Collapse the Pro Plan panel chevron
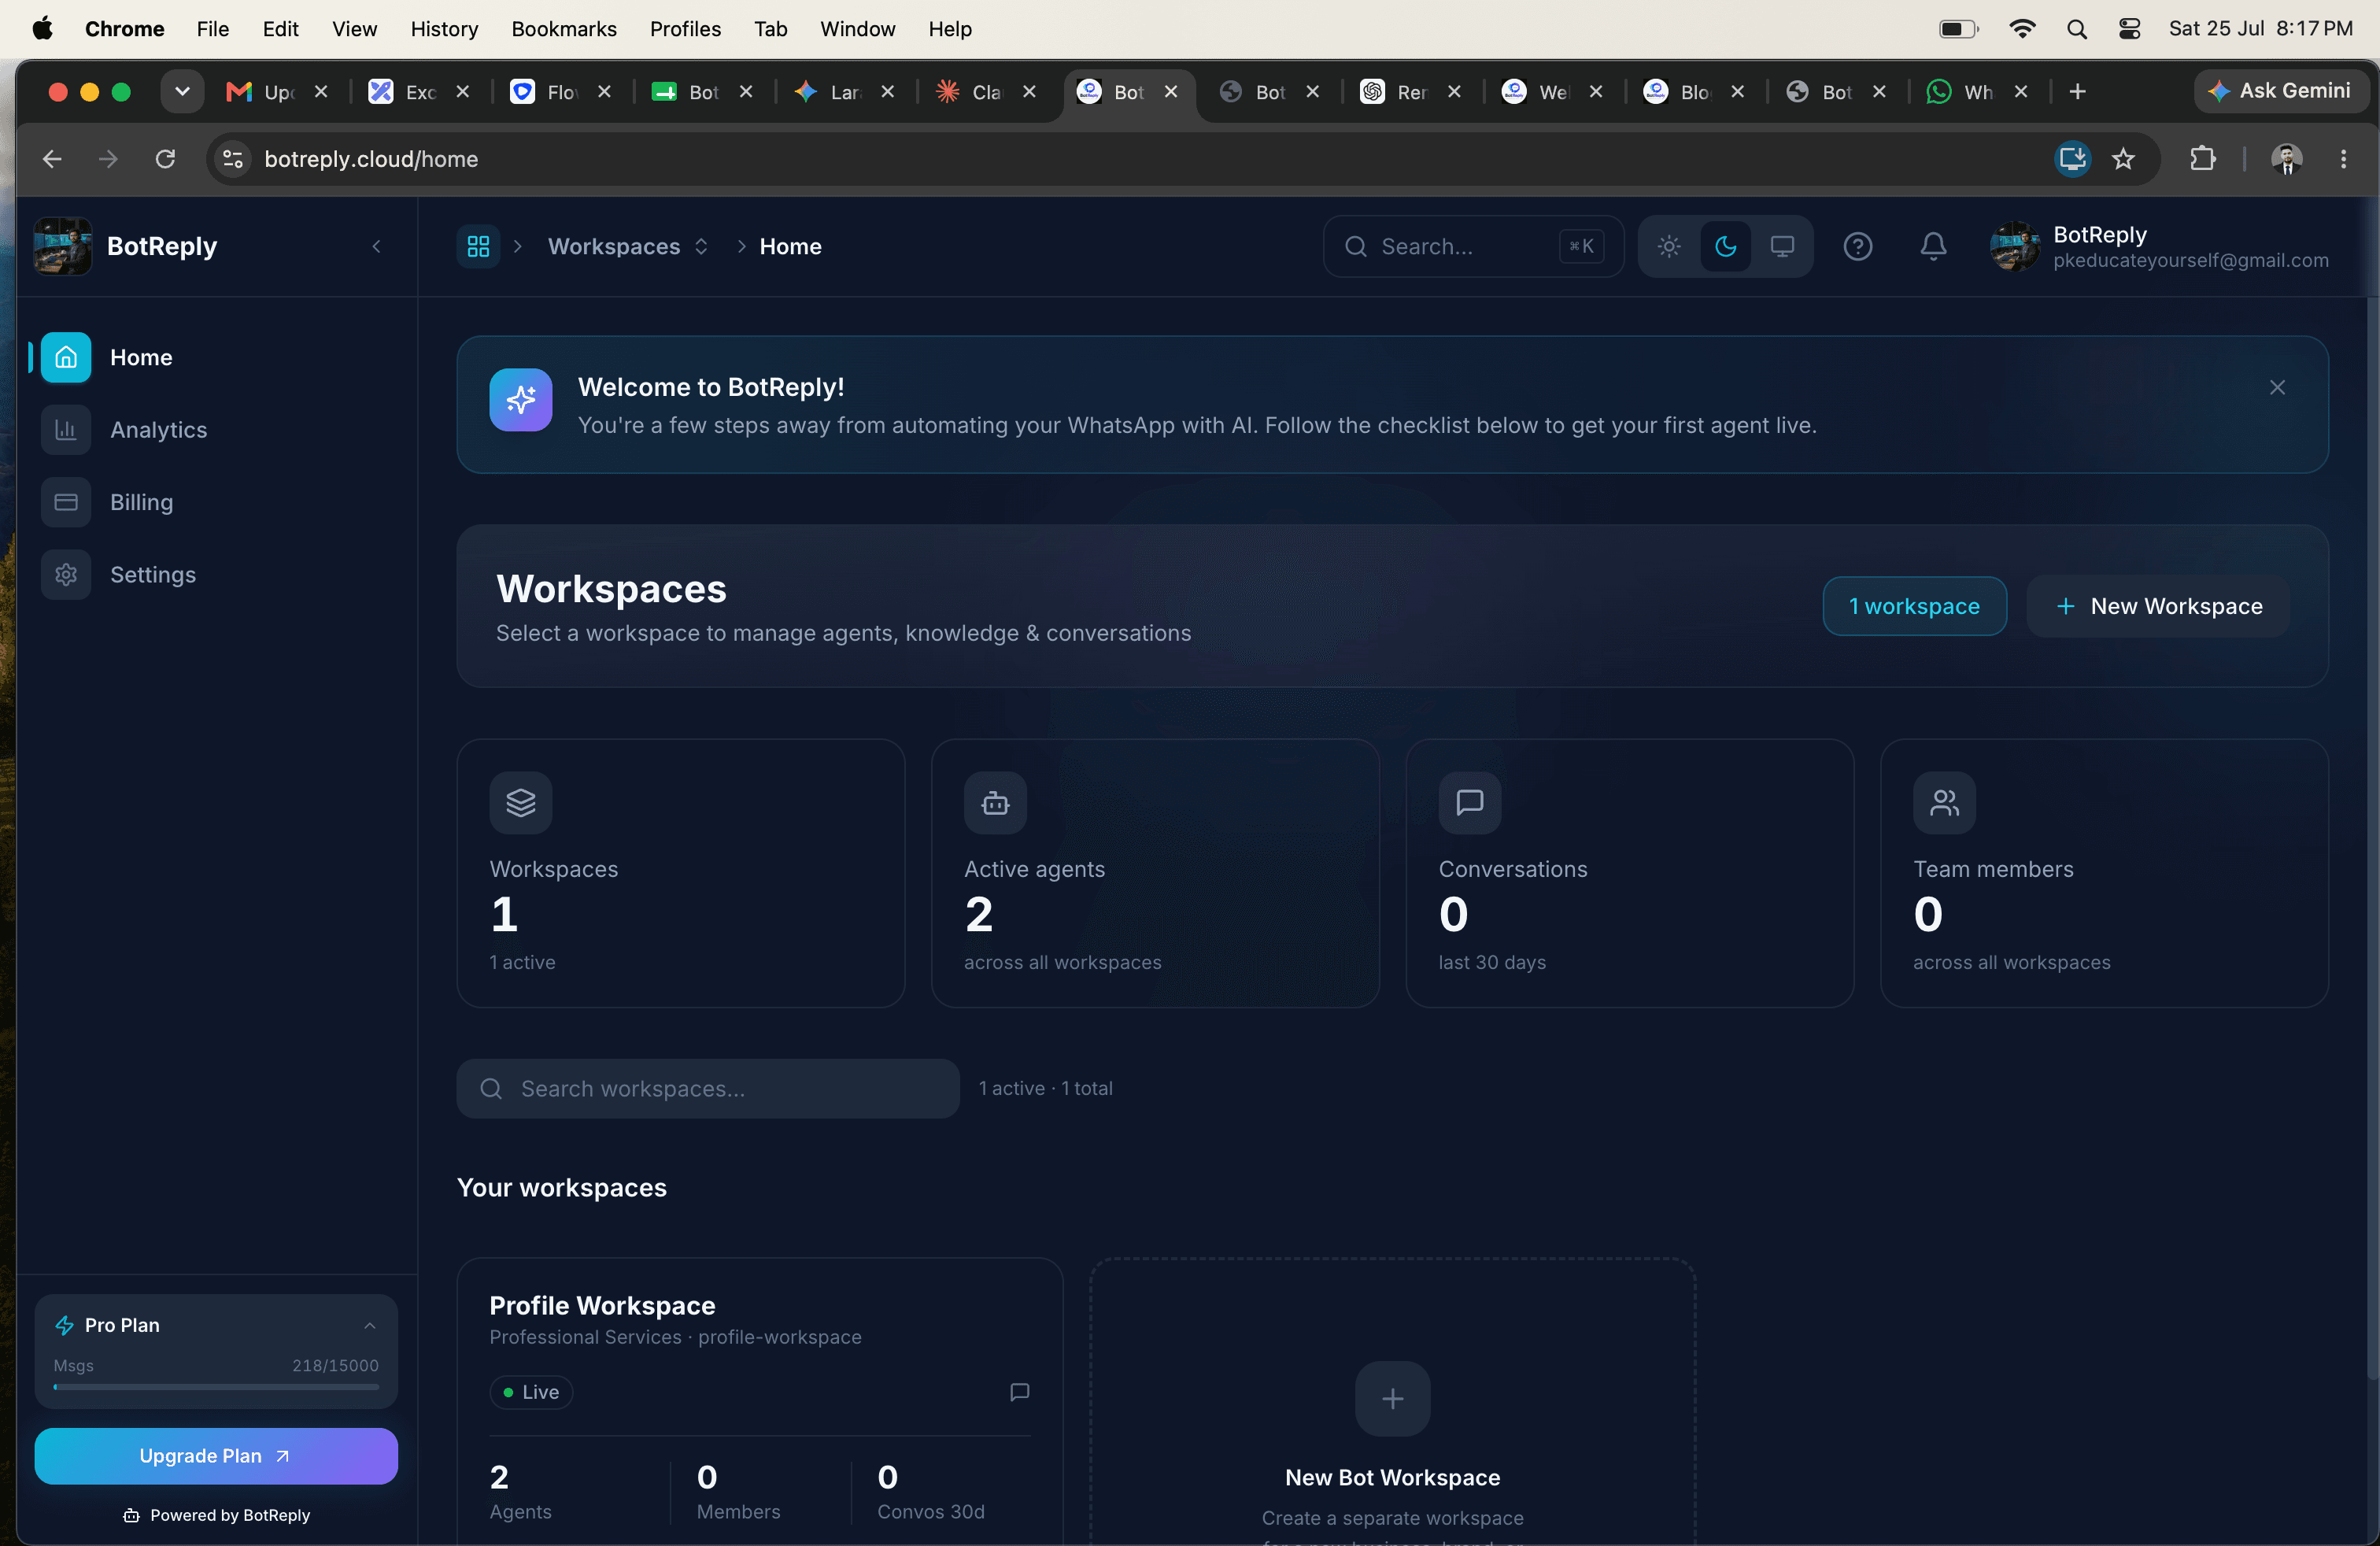This screenshot has height=1546, width=2380. point(369,1325)
